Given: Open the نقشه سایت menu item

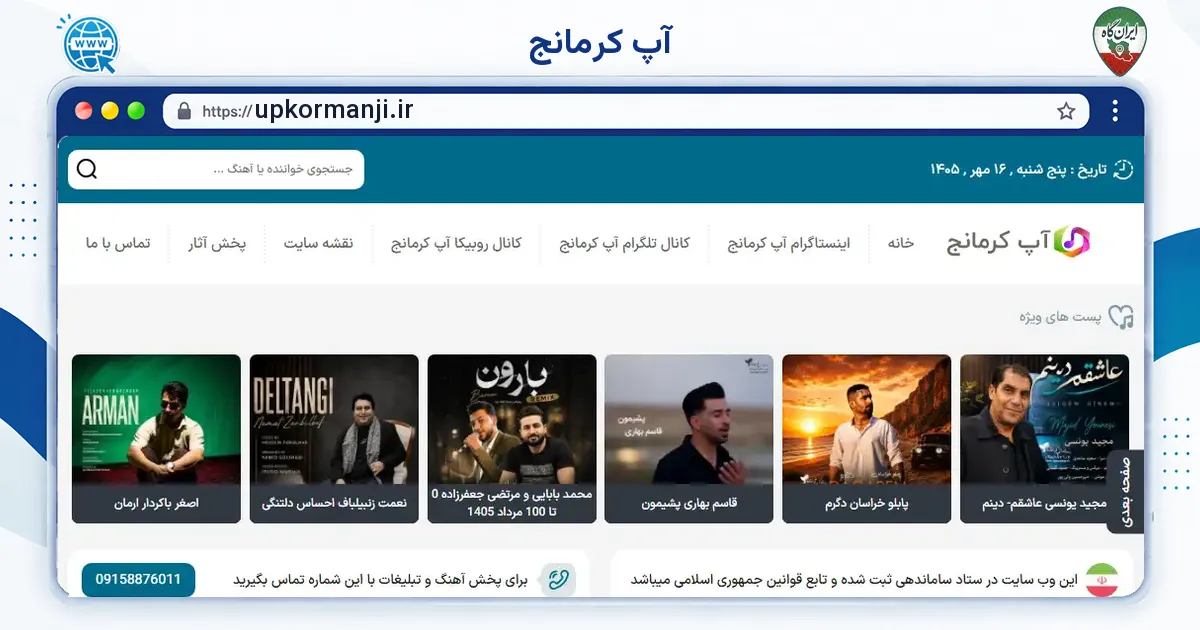Looking at the screenshot, I should pyautogui.click(x=318, y=243).
